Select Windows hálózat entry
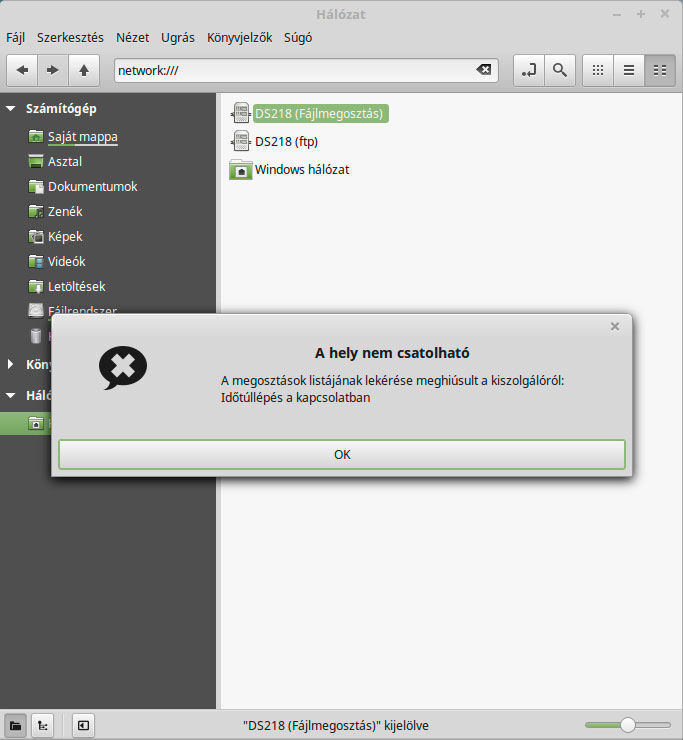Screen dimensions: 683x740 point(302,170)
